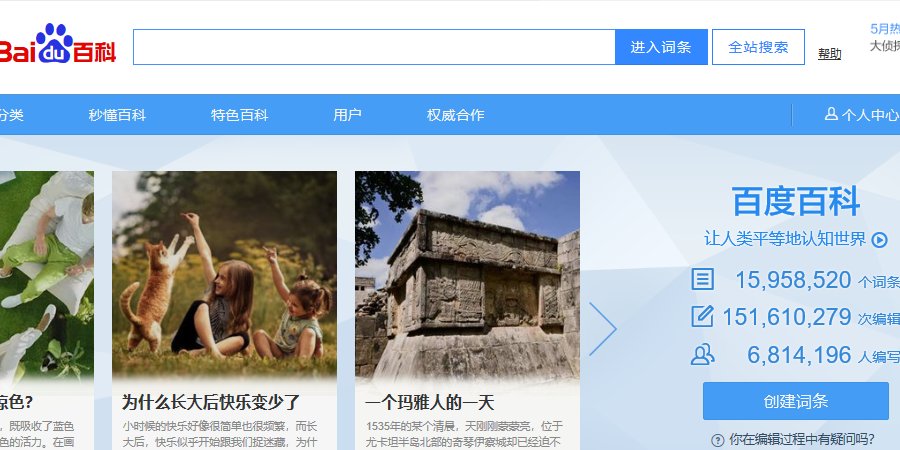
Task: Click the editor count 6,814,196
Action: [x=799, y=355]
